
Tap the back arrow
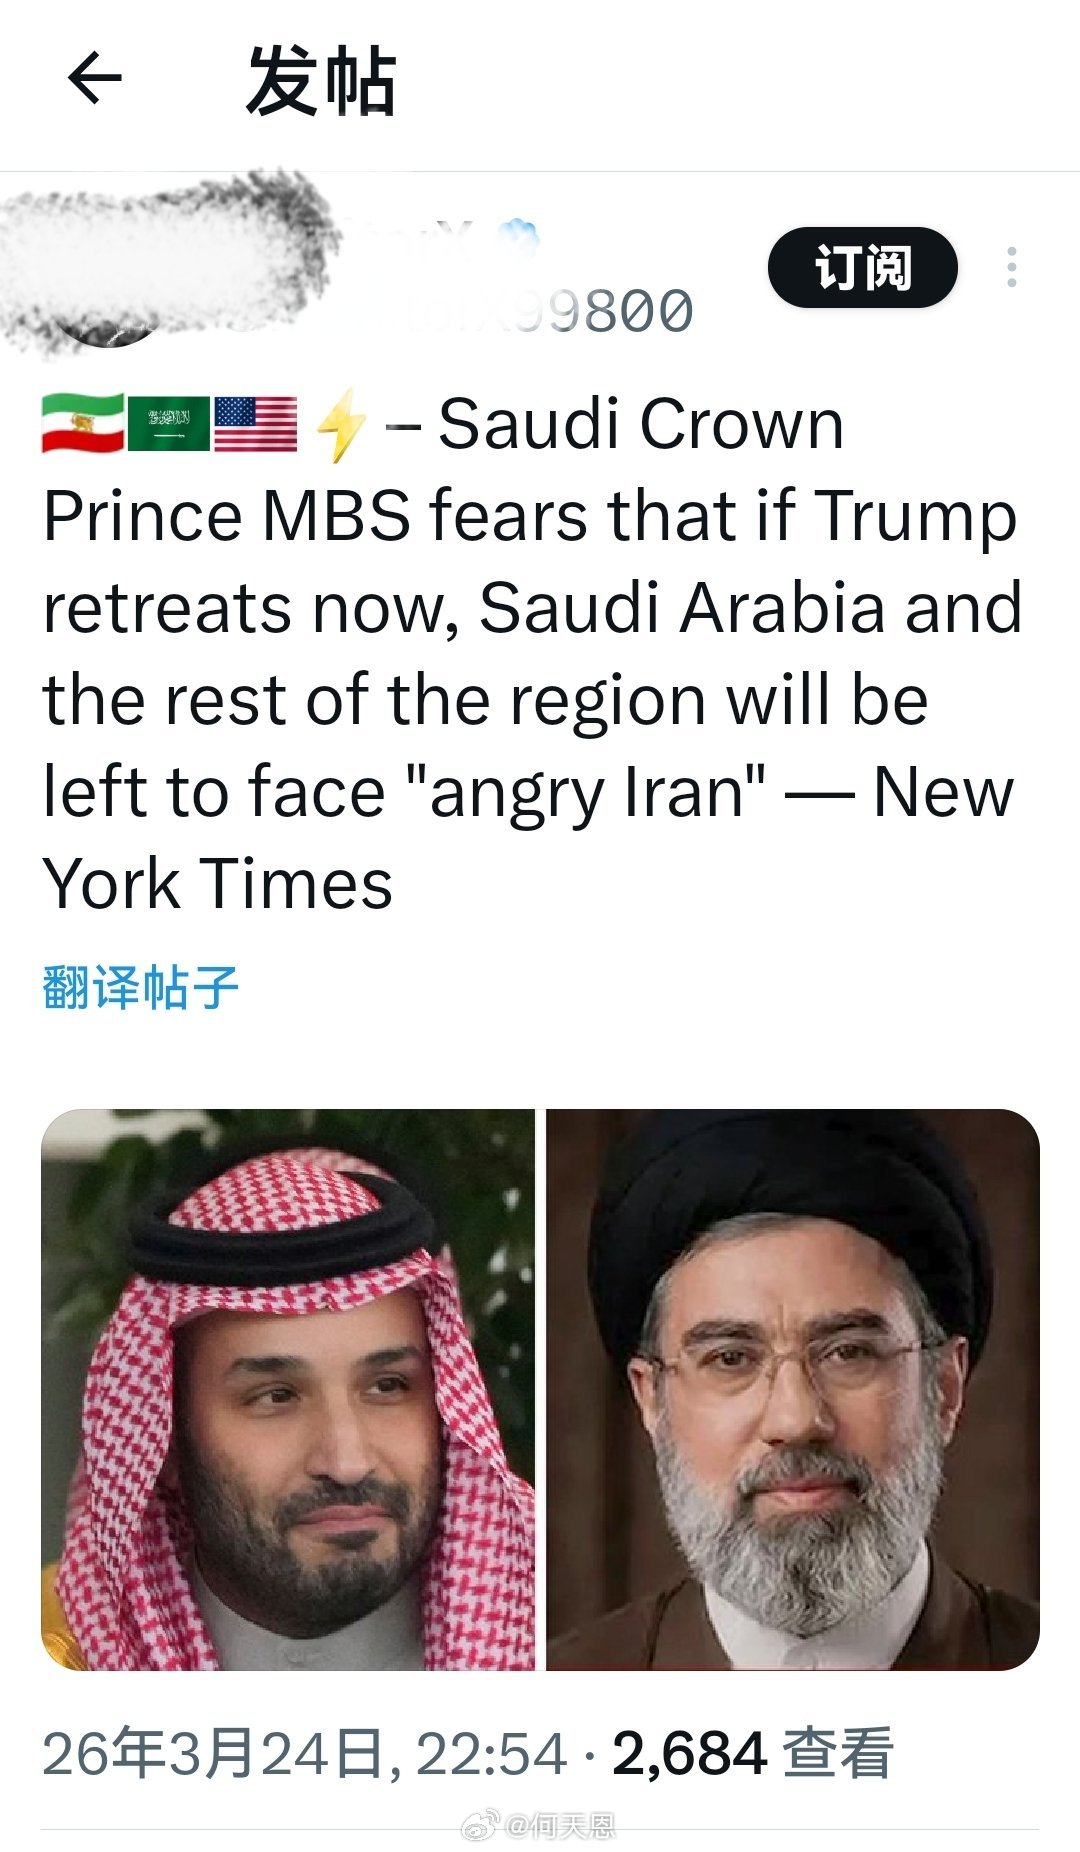coord(95,79)
